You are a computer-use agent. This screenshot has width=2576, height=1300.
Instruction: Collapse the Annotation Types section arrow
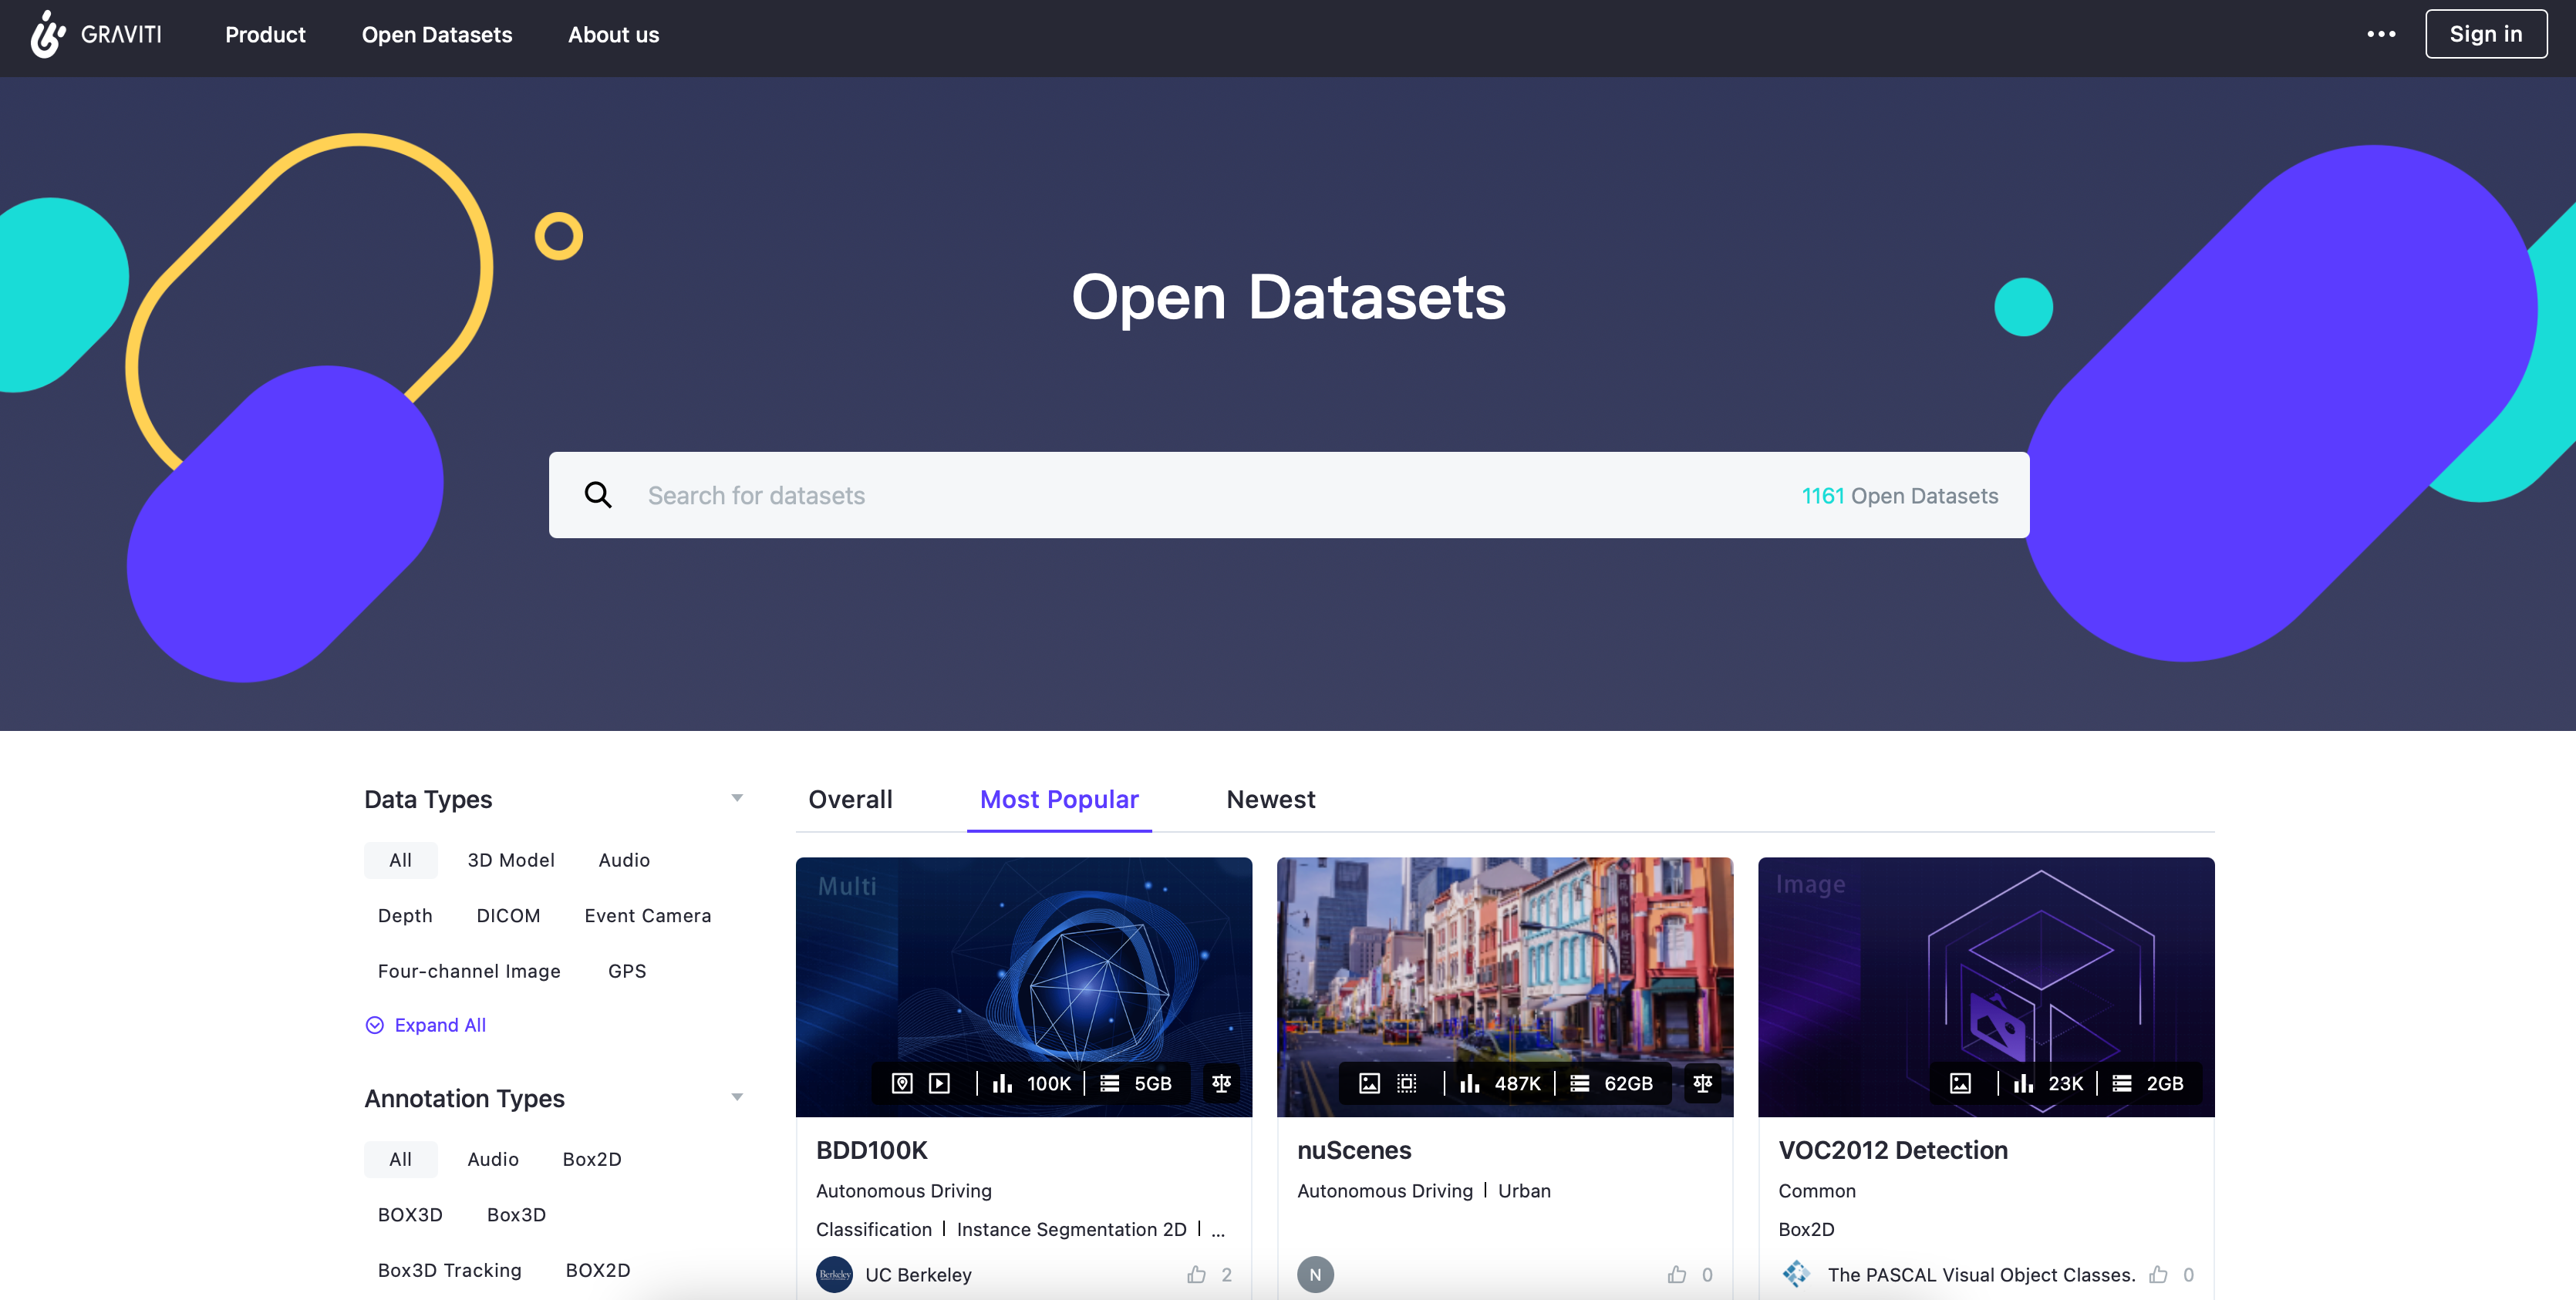tap(737, 1097)
